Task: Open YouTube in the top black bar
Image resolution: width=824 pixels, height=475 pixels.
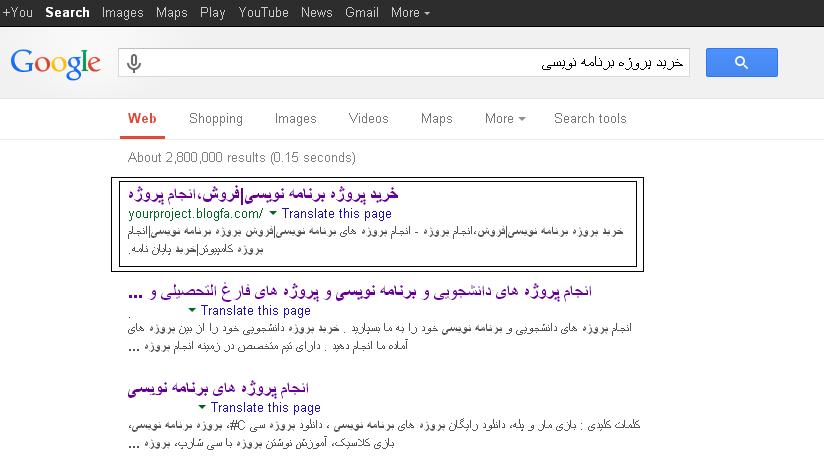Action: click(x=263, y=12)
